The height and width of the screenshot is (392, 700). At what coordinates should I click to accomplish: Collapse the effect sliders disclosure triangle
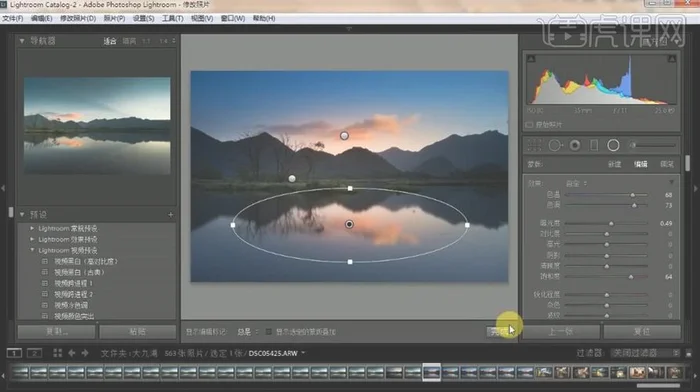[x=671, y=183]
